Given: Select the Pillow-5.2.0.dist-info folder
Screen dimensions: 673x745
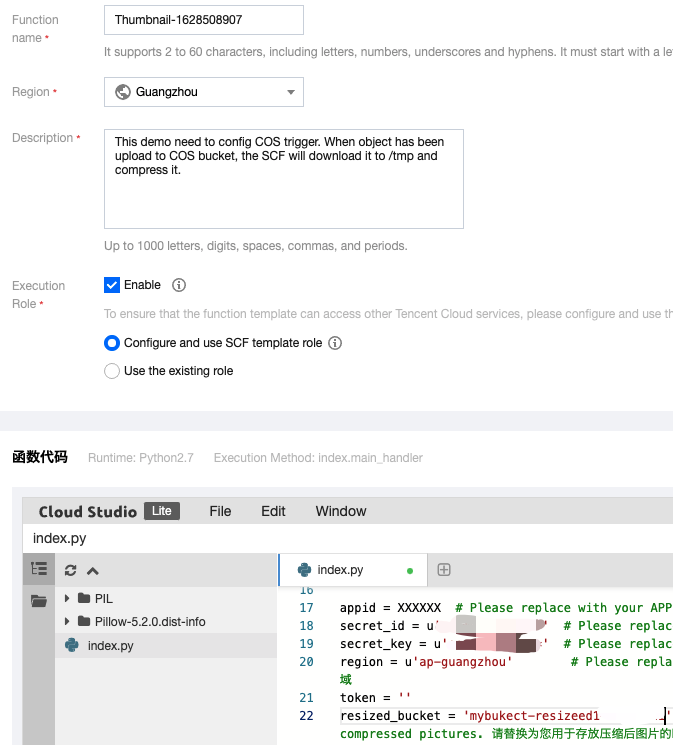Looking at the screenshot, I should [150, 621].
